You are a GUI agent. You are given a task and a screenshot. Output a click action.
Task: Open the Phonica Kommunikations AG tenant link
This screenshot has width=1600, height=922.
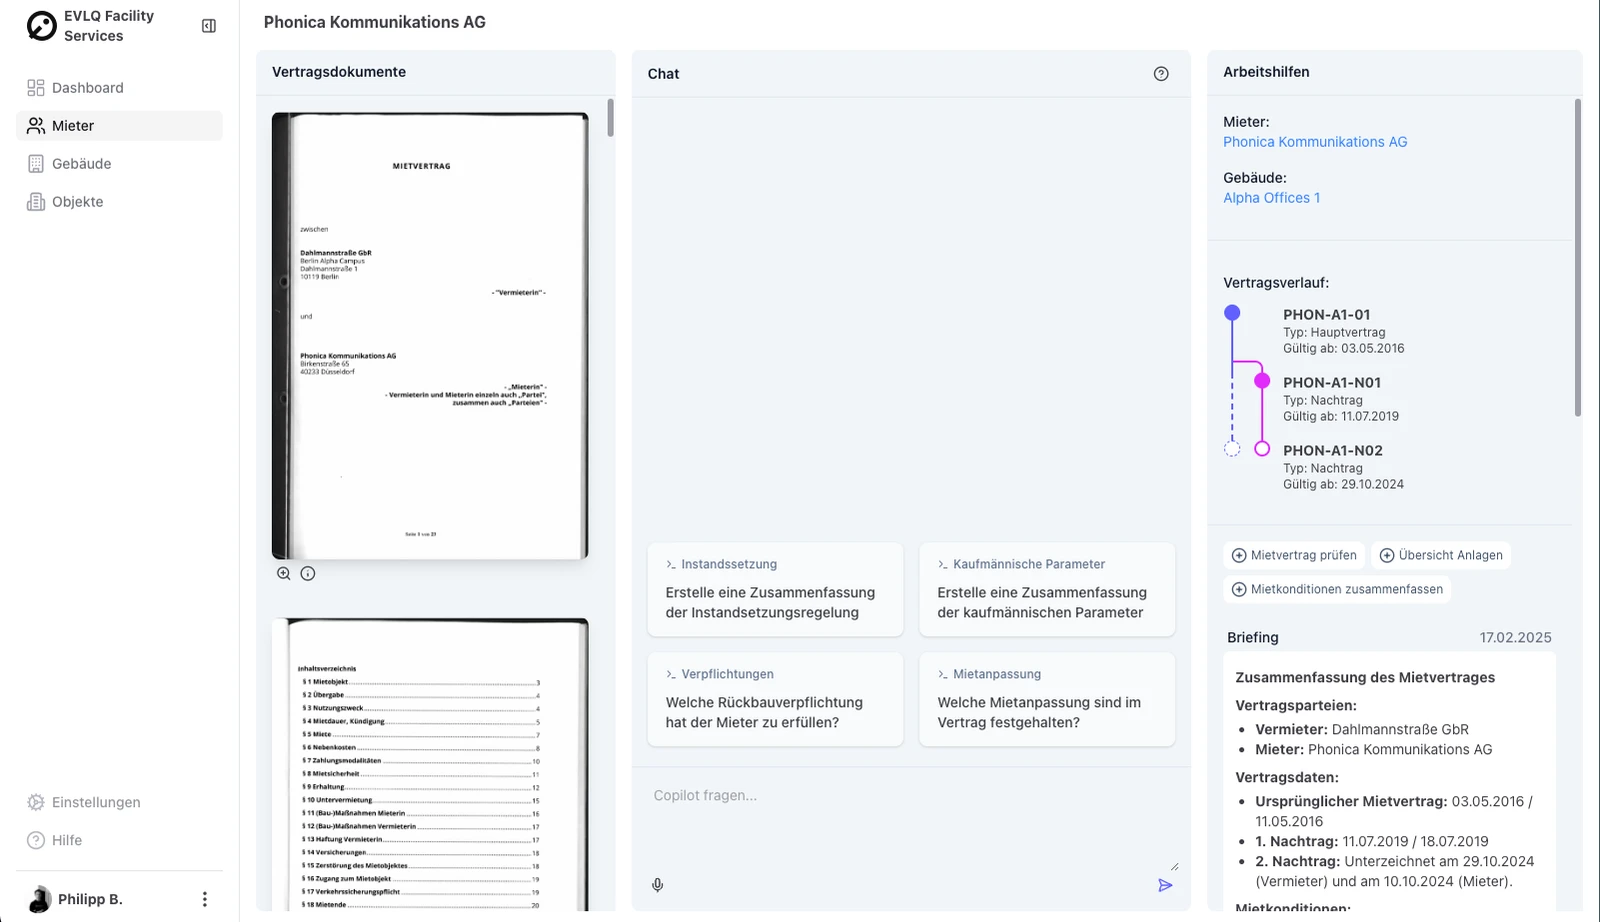pyautogui.click(x=1315, y=142)
